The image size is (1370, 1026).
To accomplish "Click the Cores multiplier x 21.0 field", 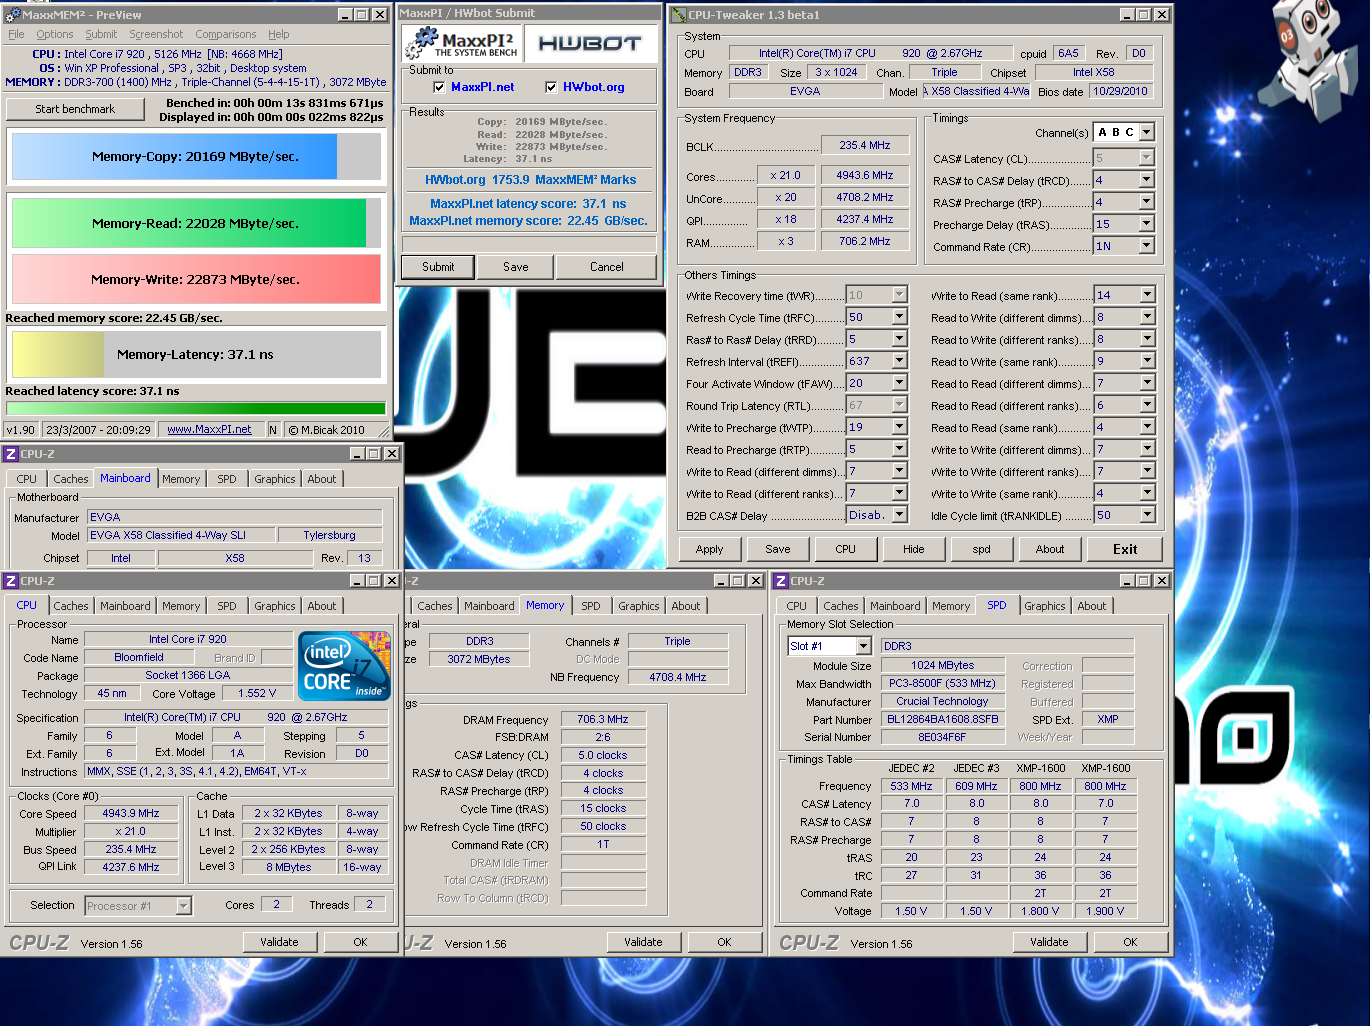I will click(x=785, y=175).
